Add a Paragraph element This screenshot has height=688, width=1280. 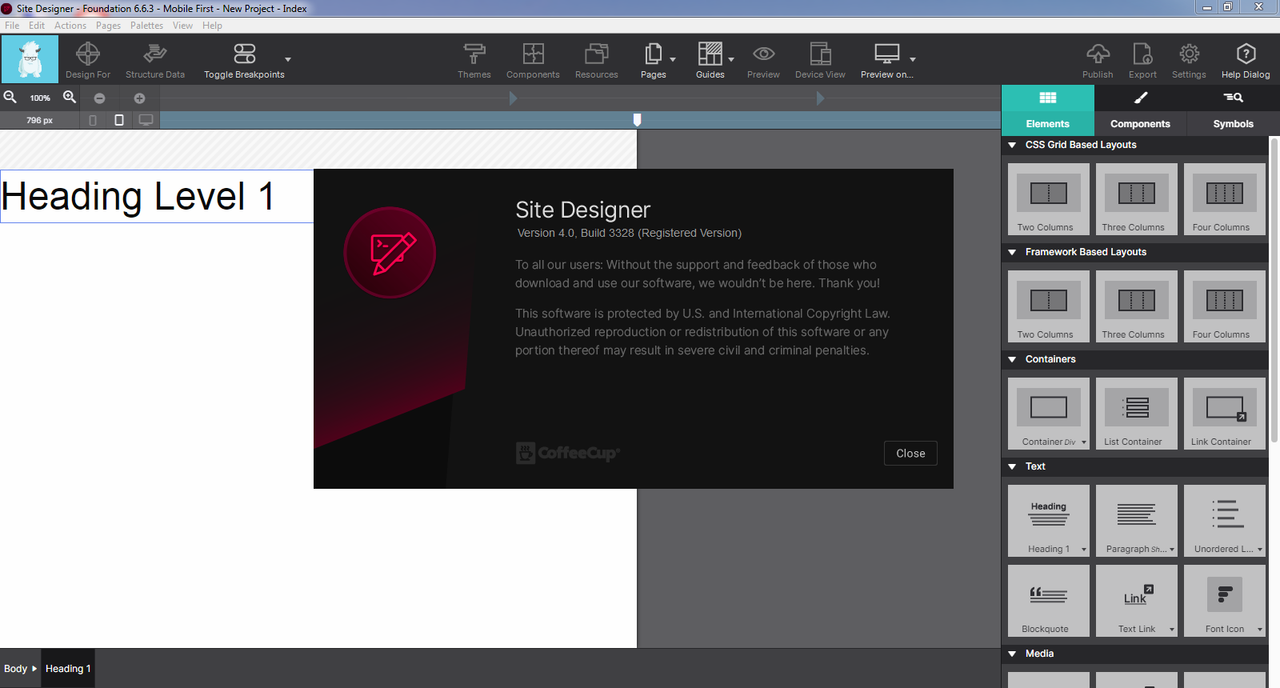pos(1136,521)
